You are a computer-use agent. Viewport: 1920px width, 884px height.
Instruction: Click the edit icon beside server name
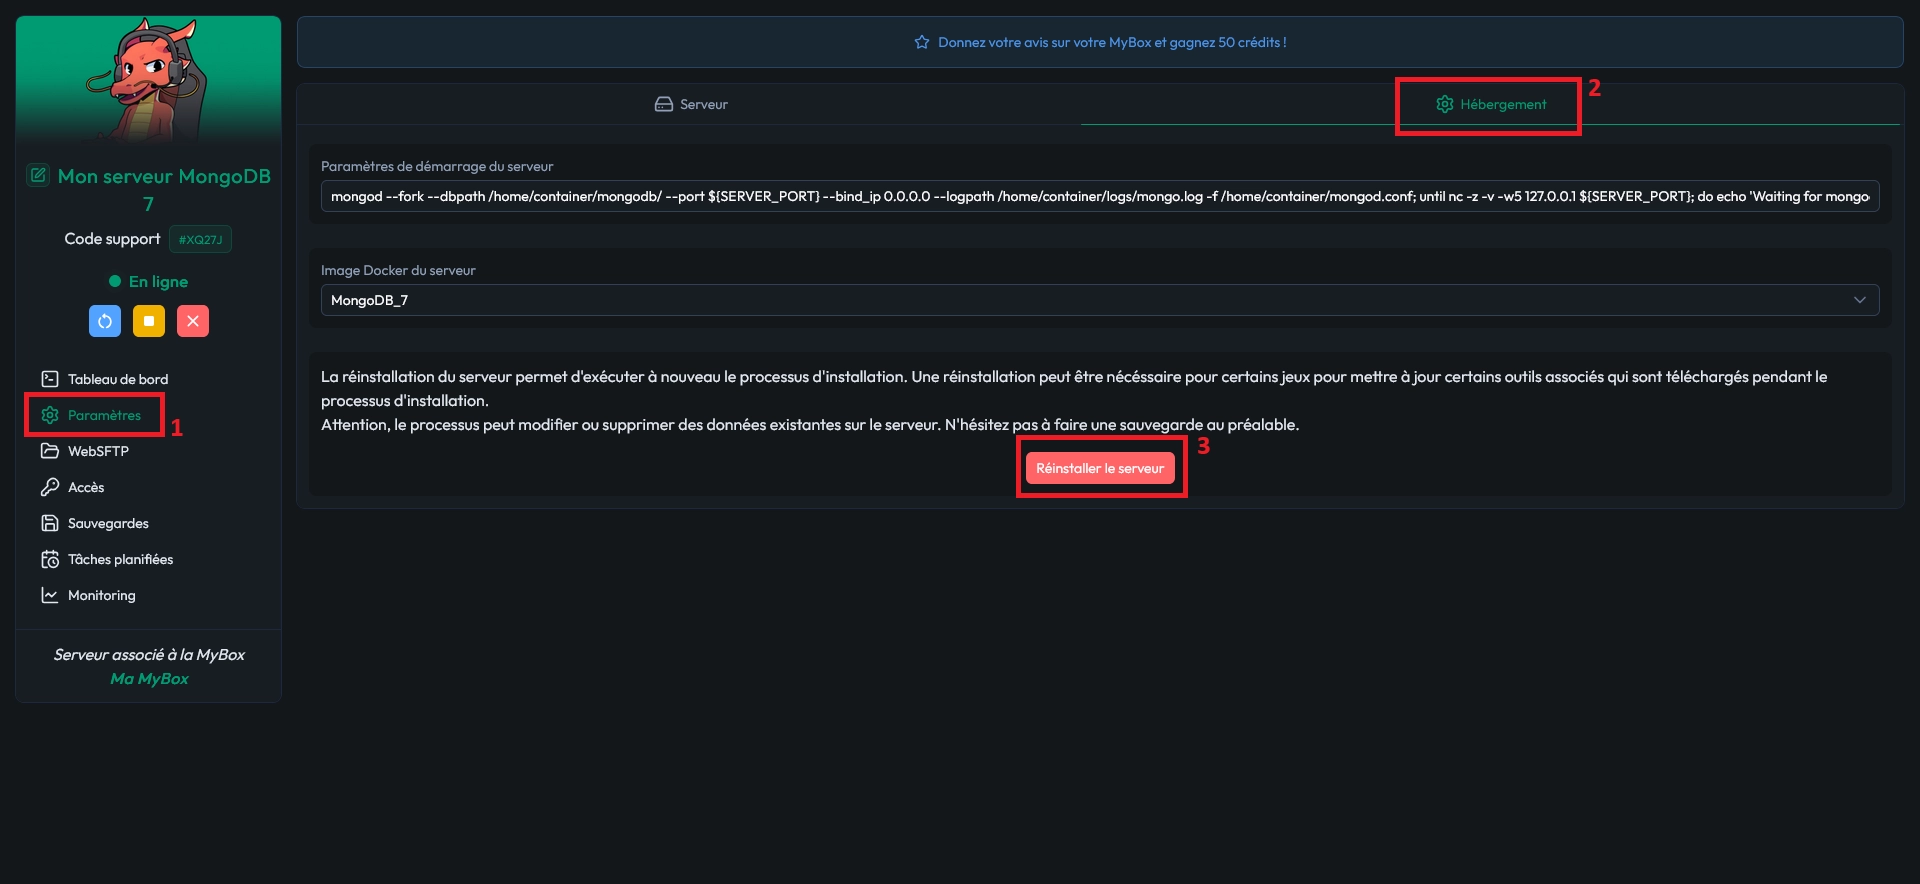[x=38, y=176]
